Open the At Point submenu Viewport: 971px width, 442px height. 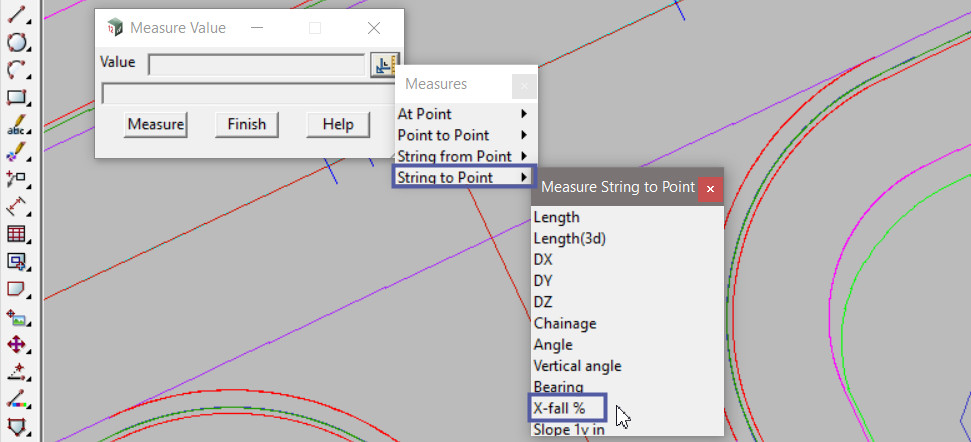(x=464, y=114)
